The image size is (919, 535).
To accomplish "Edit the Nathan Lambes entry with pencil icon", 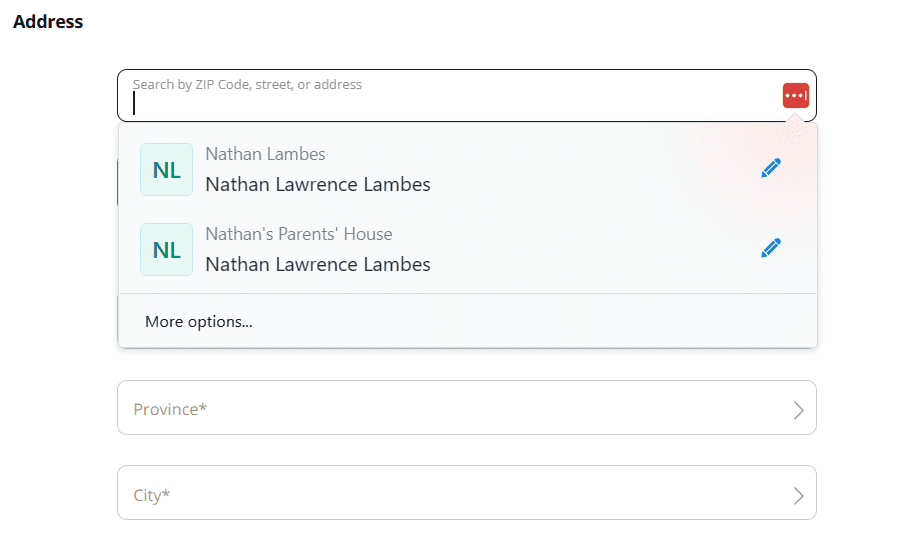I will tap(771, 168).
